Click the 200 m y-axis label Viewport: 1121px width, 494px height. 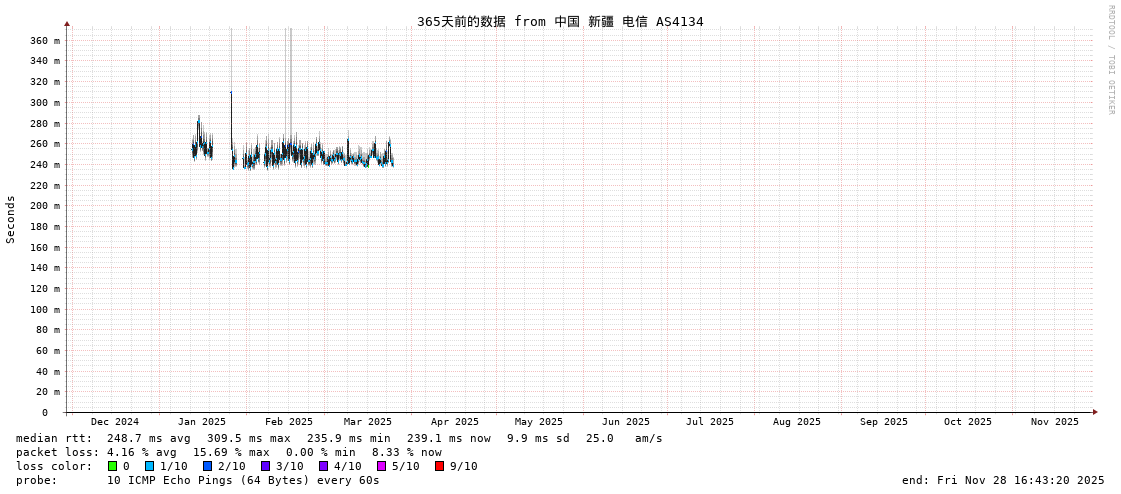pyautogui.click(x=45, y=206)
